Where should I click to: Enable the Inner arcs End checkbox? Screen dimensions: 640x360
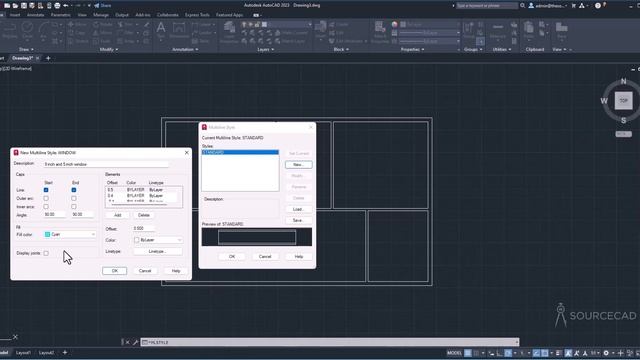pyautogui.click(x=74, y=207)
